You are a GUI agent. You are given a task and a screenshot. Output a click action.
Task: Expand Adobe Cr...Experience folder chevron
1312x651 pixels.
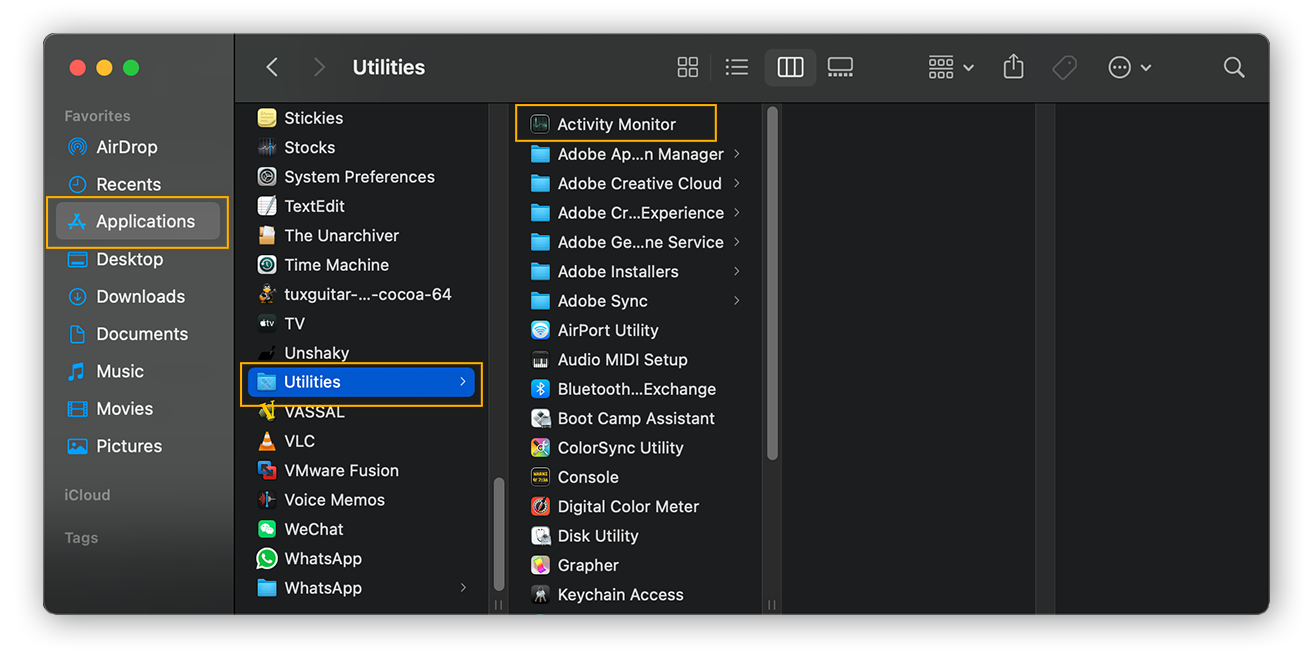click(x=737, y=213)
